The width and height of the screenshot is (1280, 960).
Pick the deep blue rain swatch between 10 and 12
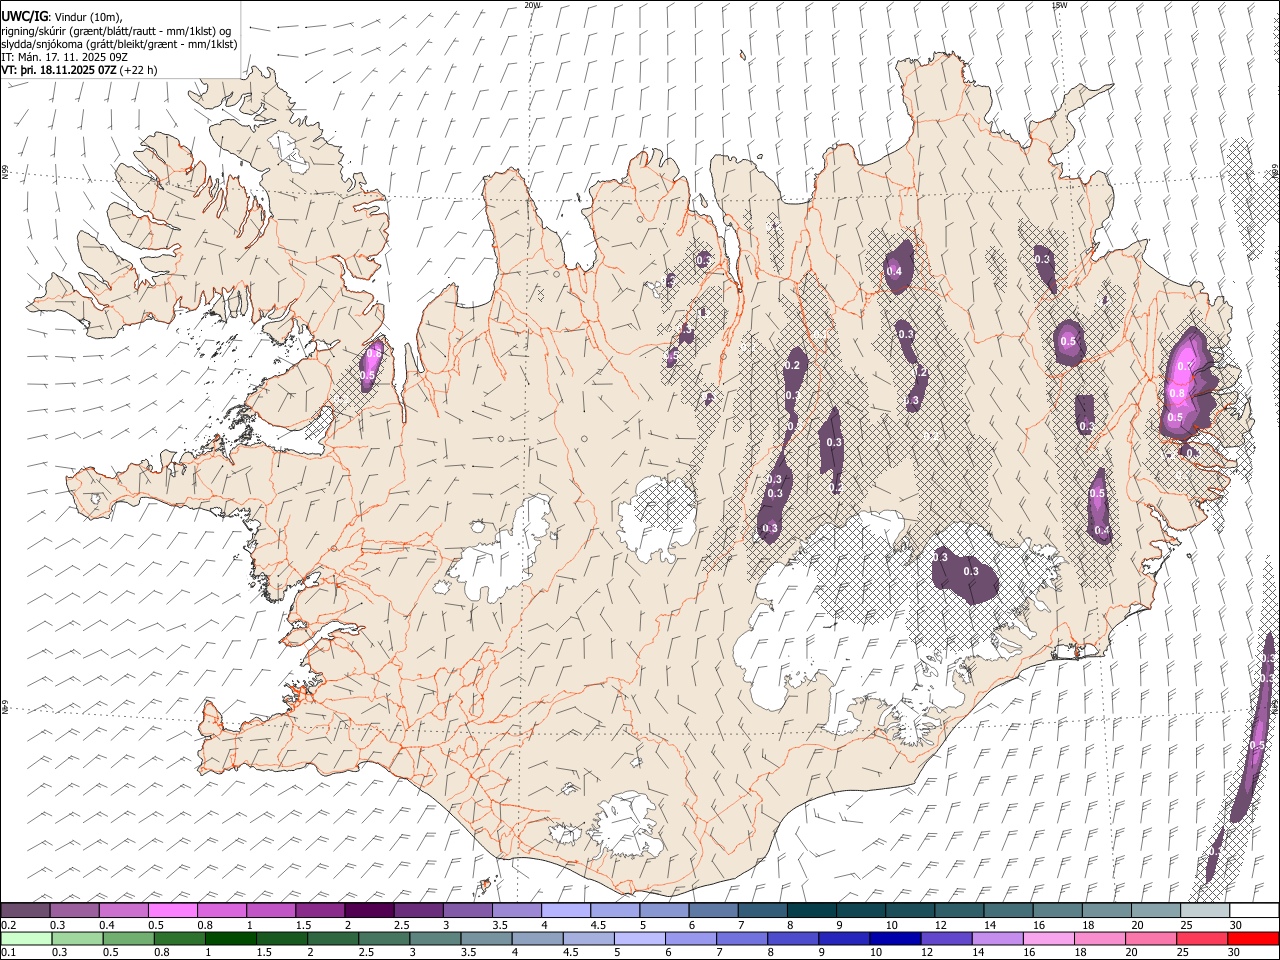coord(895,938)
